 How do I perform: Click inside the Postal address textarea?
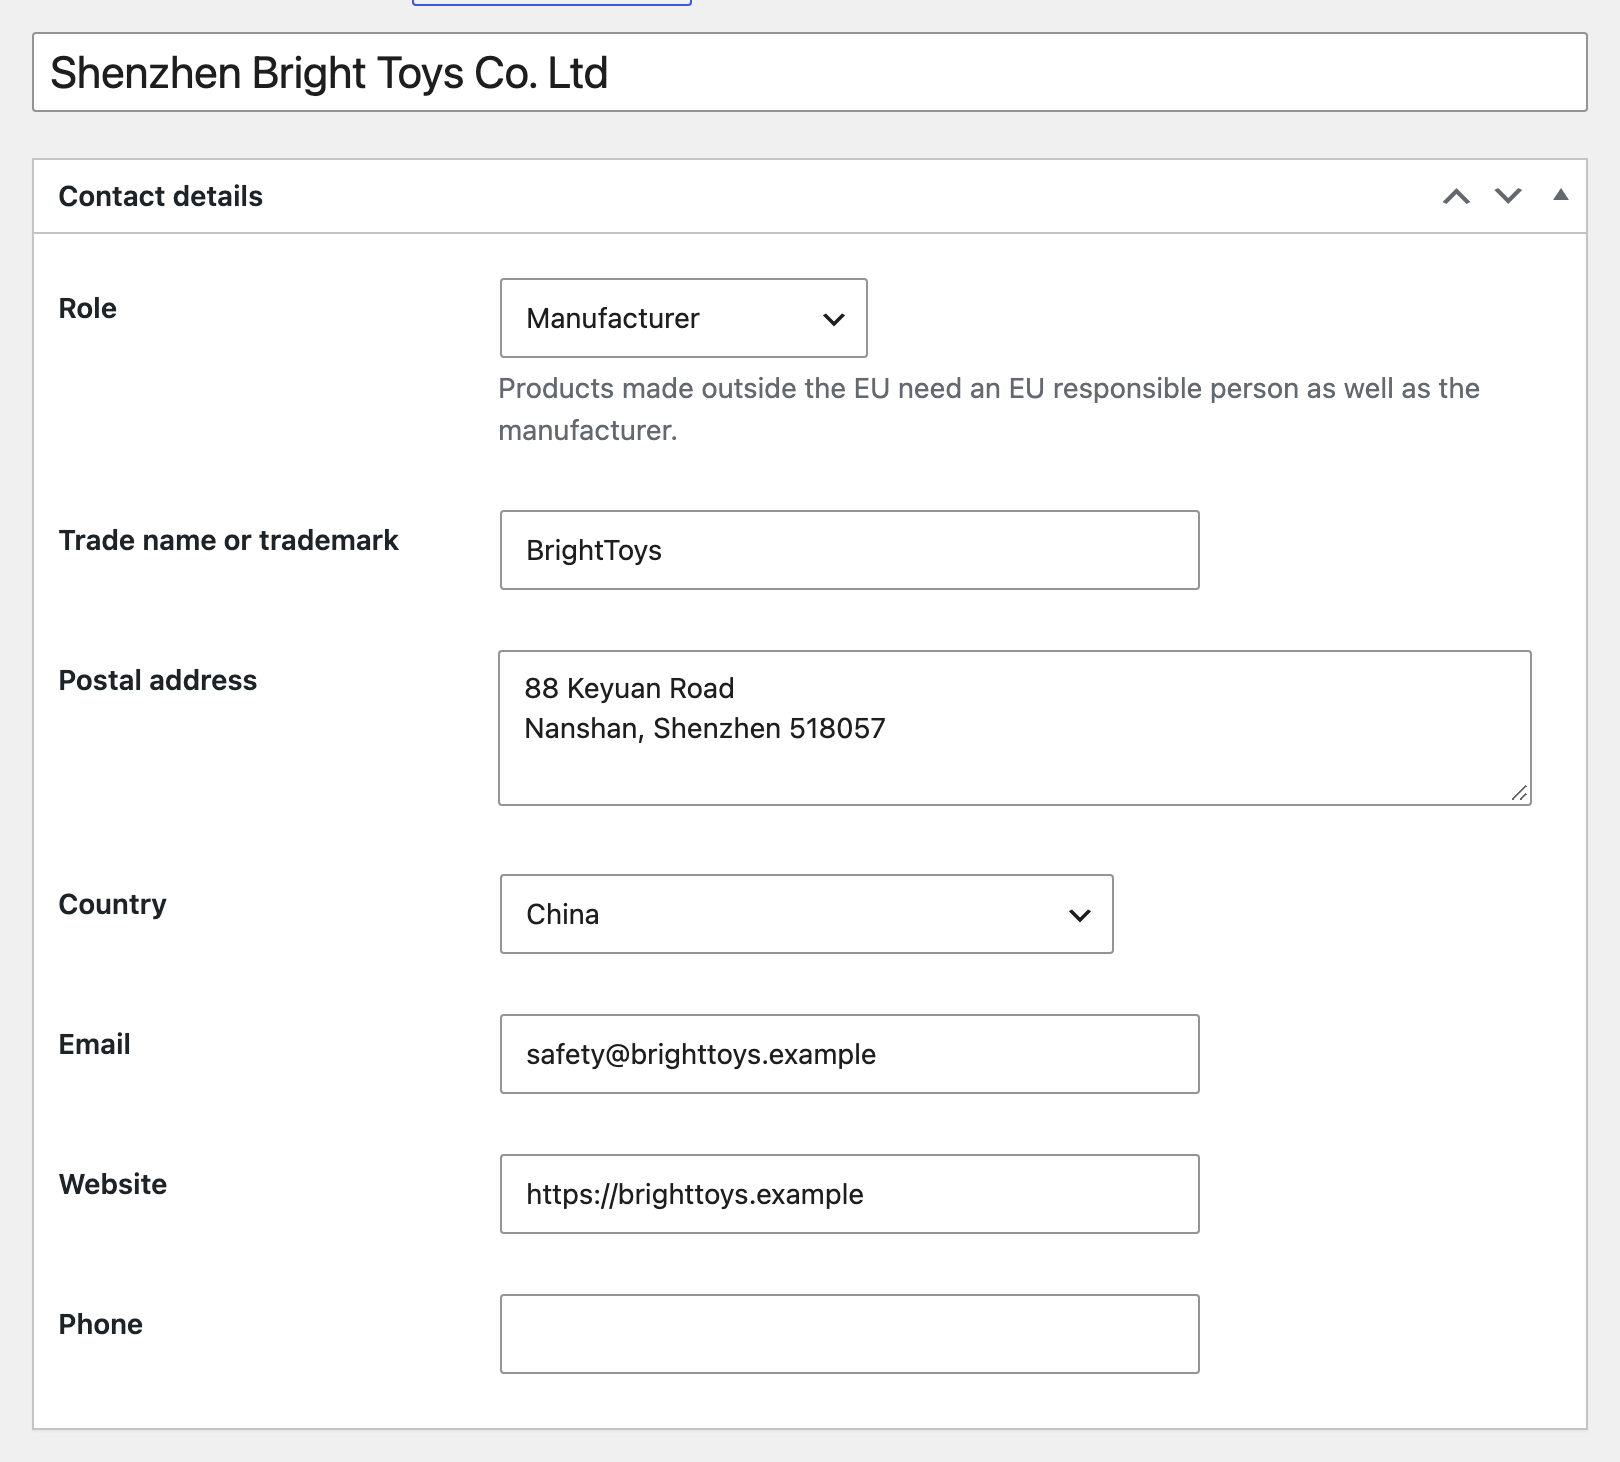(1015, 728)
